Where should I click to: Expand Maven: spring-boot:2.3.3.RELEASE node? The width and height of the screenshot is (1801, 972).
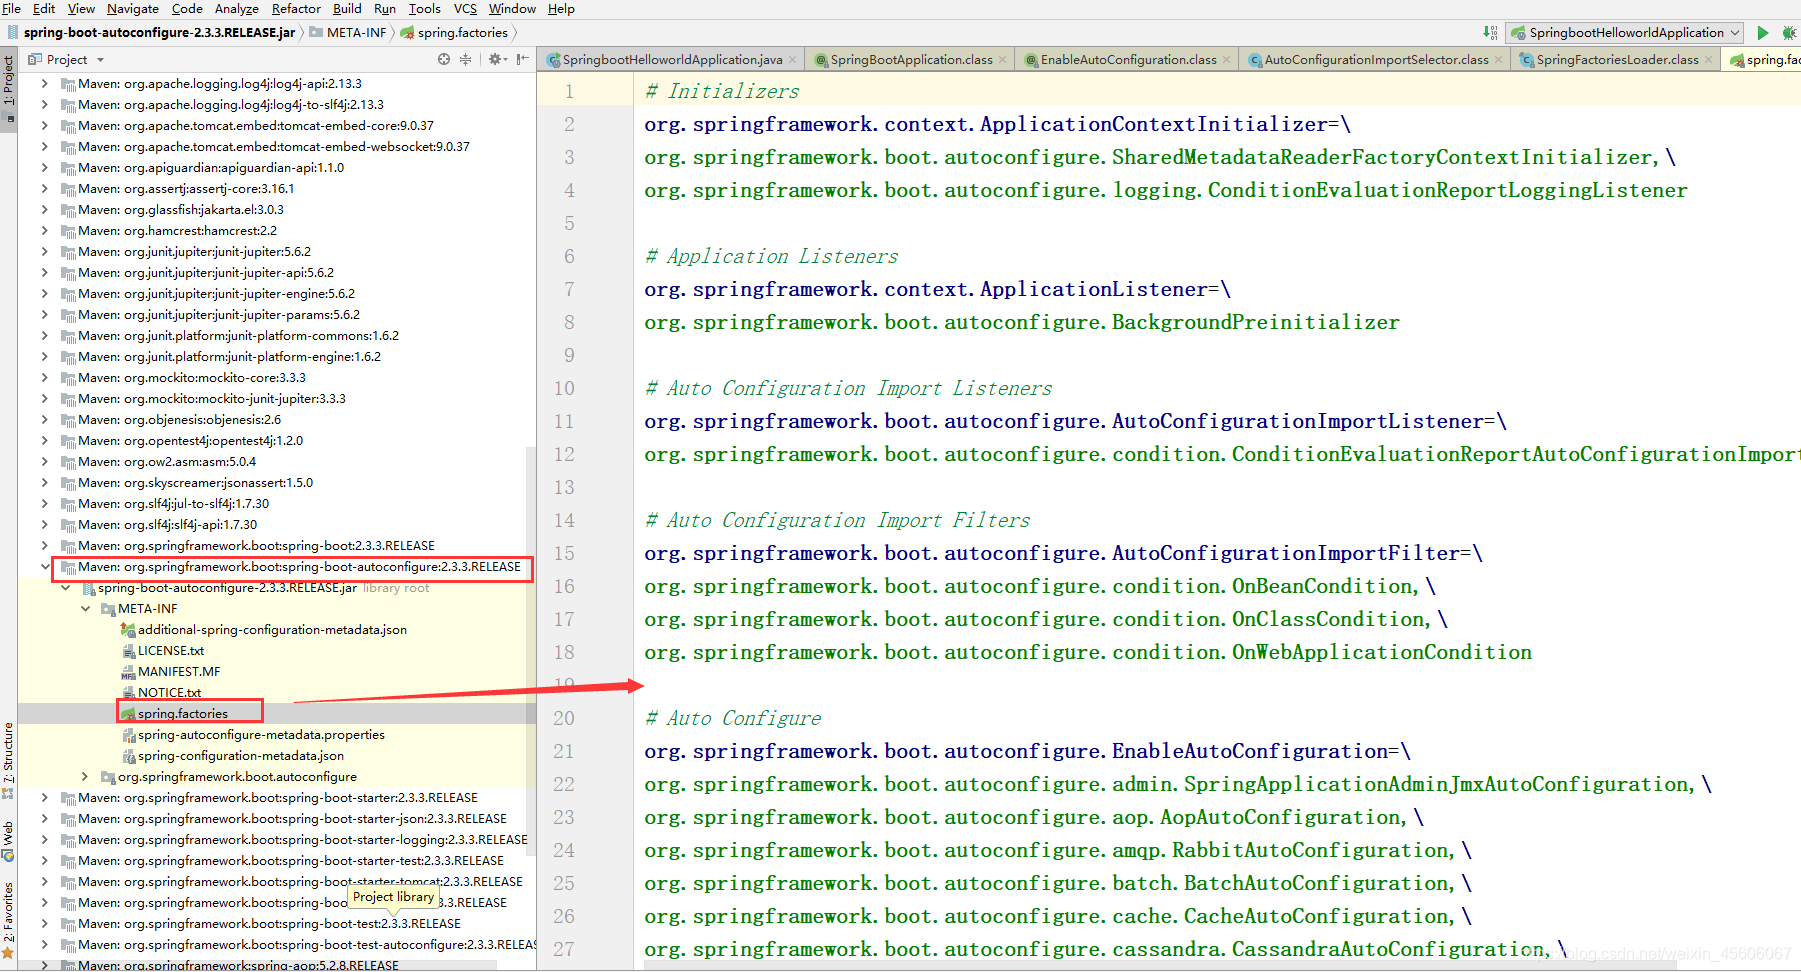coord(45,546)
